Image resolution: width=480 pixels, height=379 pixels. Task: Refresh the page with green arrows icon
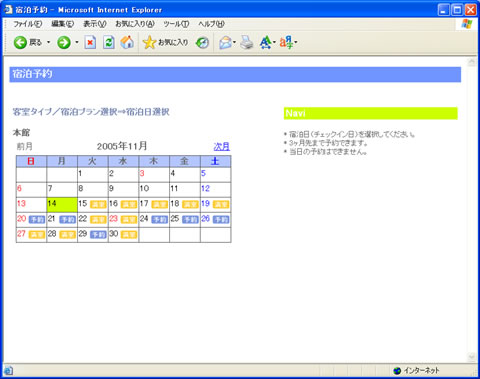click(109, 42)
